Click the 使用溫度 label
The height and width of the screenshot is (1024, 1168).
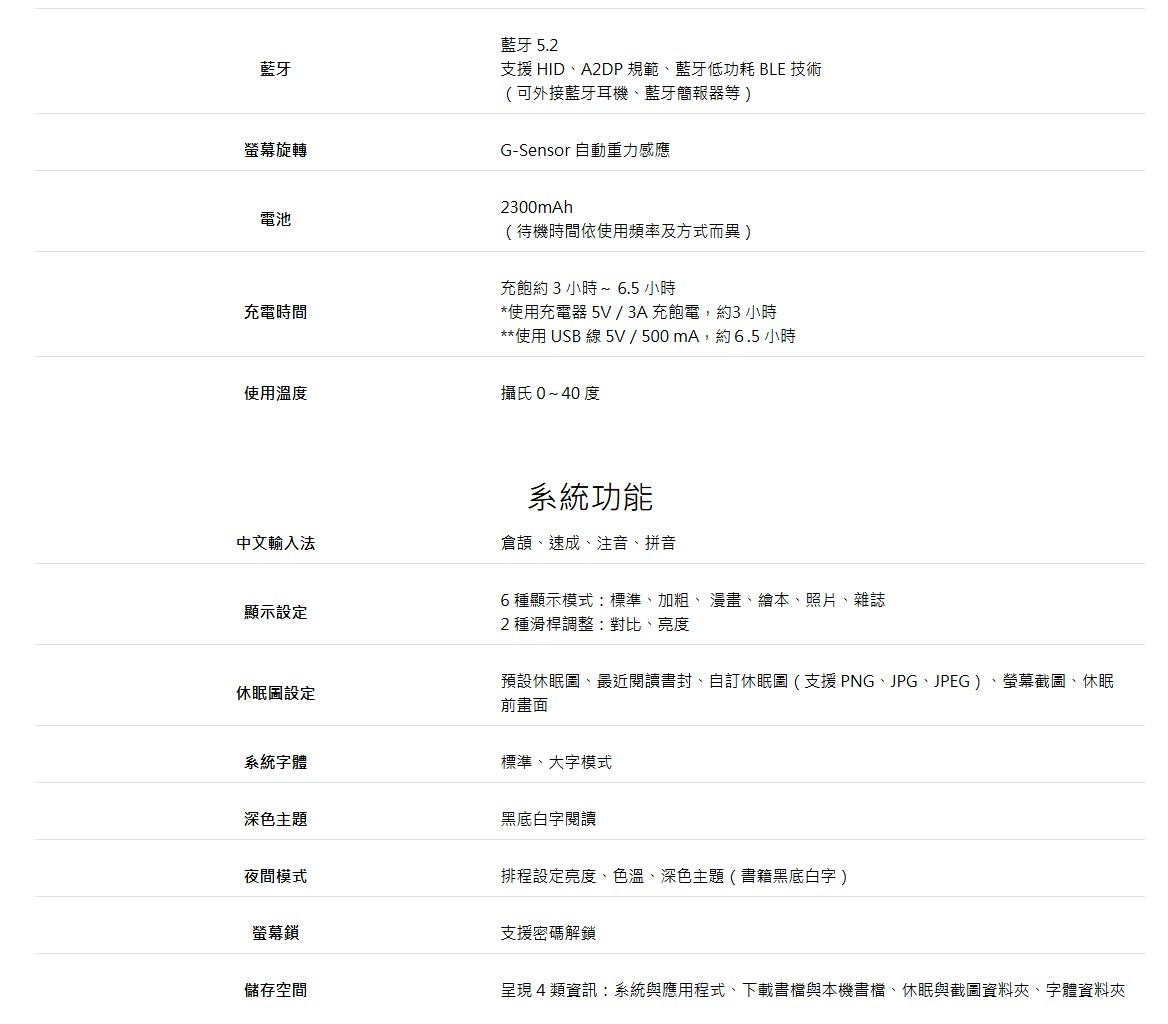point(275,393)
